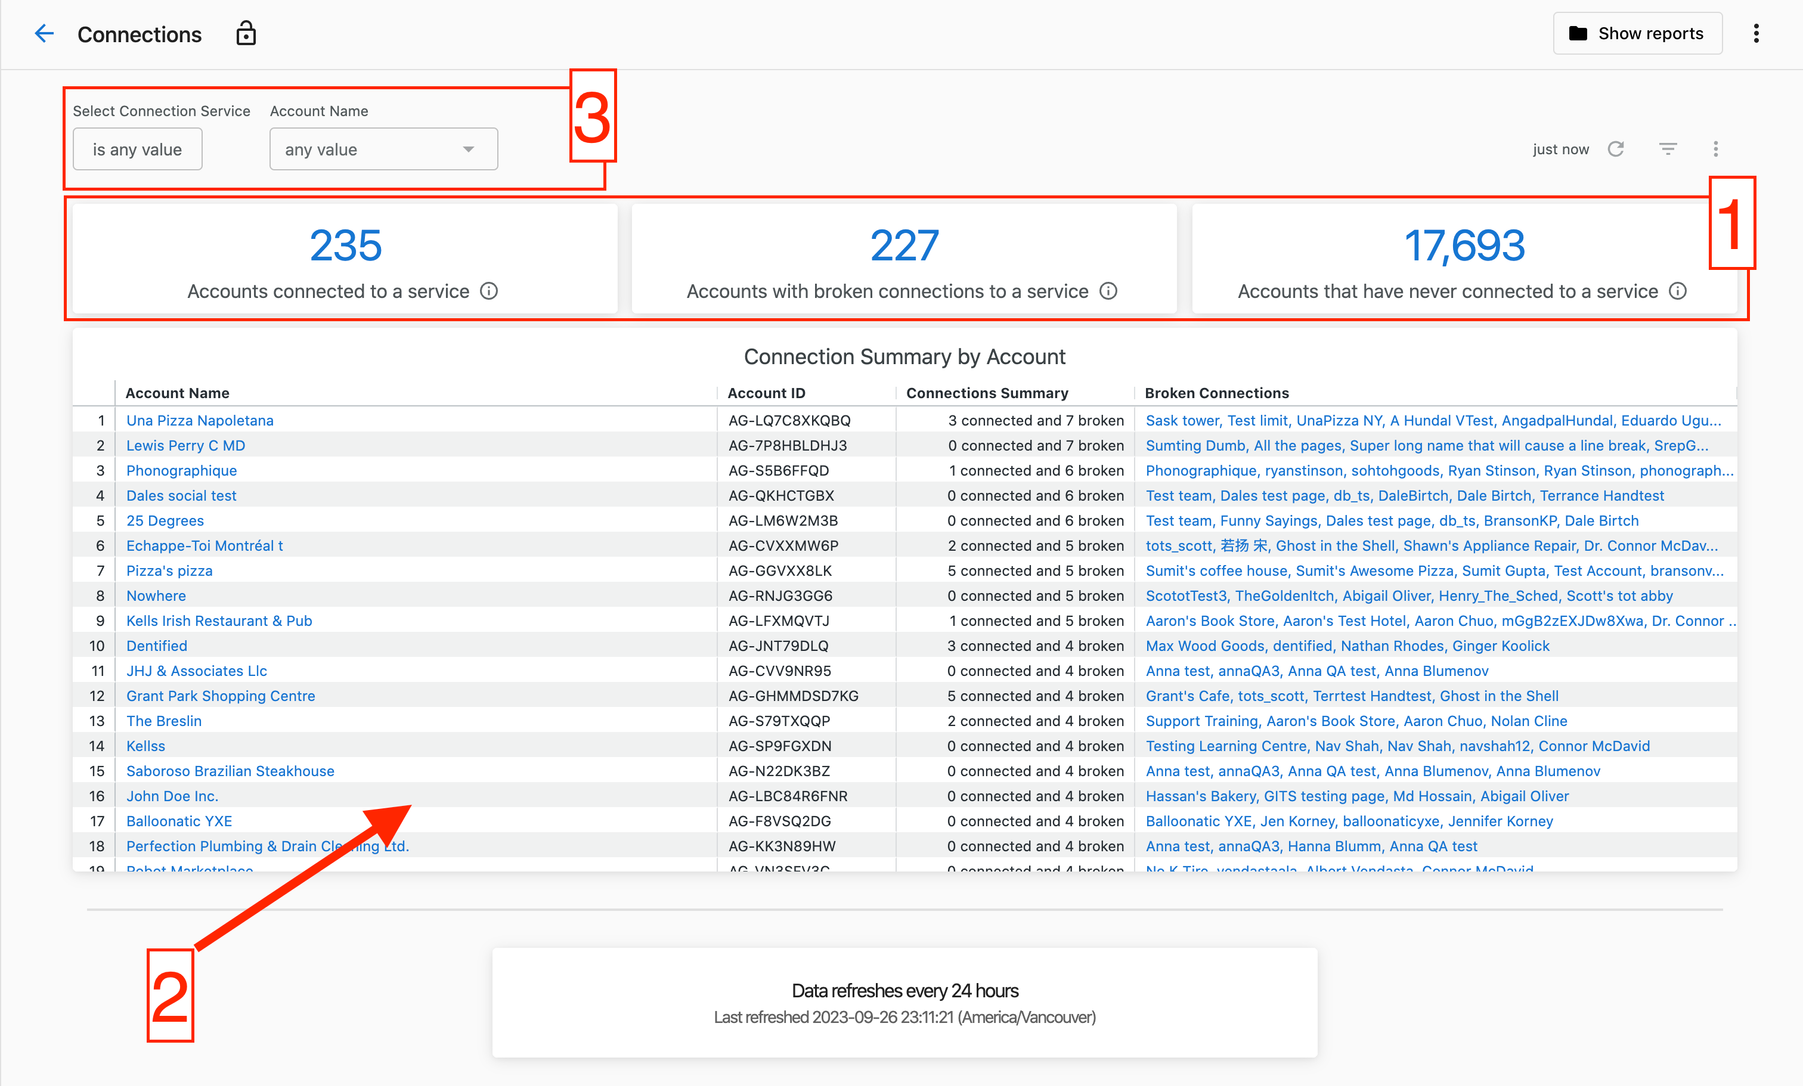Click the refresh dashboard icon
Viewport: 1803px width, 1086px height.
click(1616, 149)
